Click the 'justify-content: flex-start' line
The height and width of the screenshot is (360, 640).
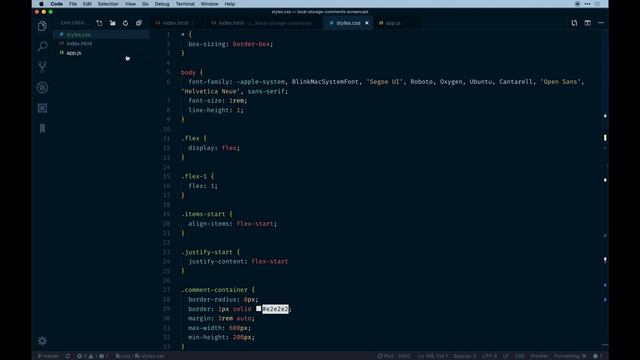(238, 261)
